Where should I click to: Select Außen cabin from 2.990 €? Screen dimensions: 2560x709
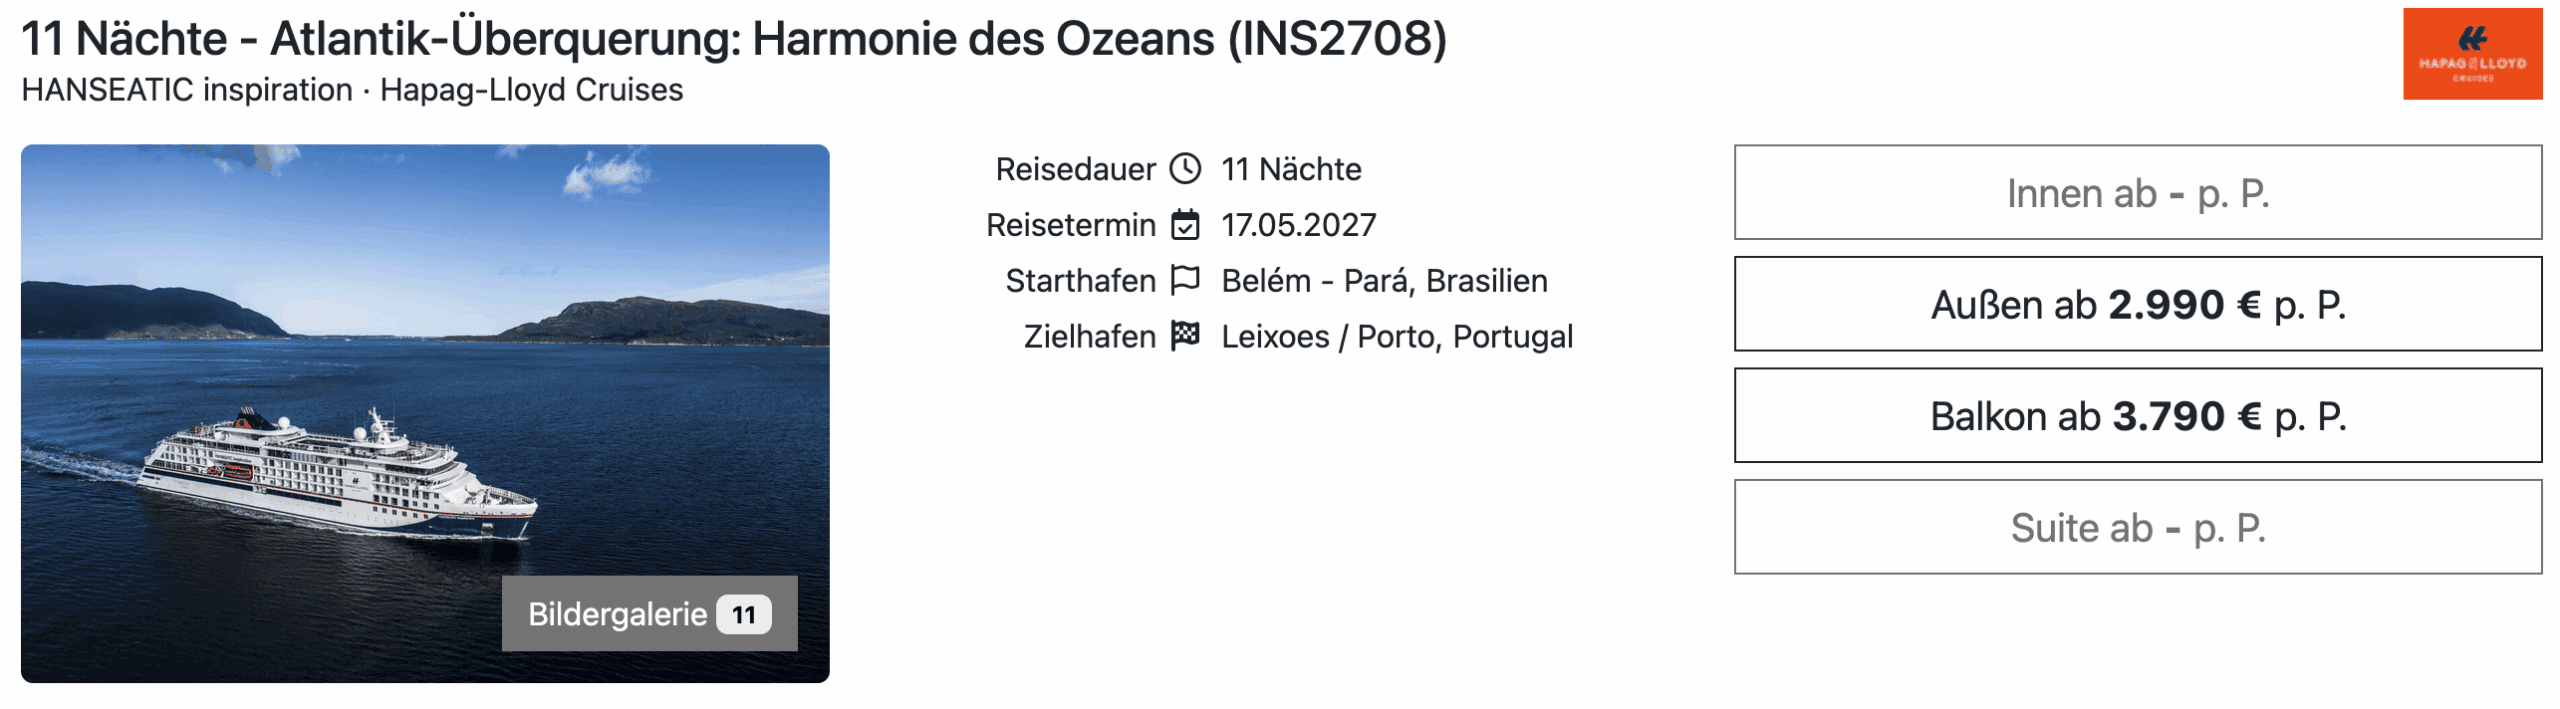[2137, 304]
